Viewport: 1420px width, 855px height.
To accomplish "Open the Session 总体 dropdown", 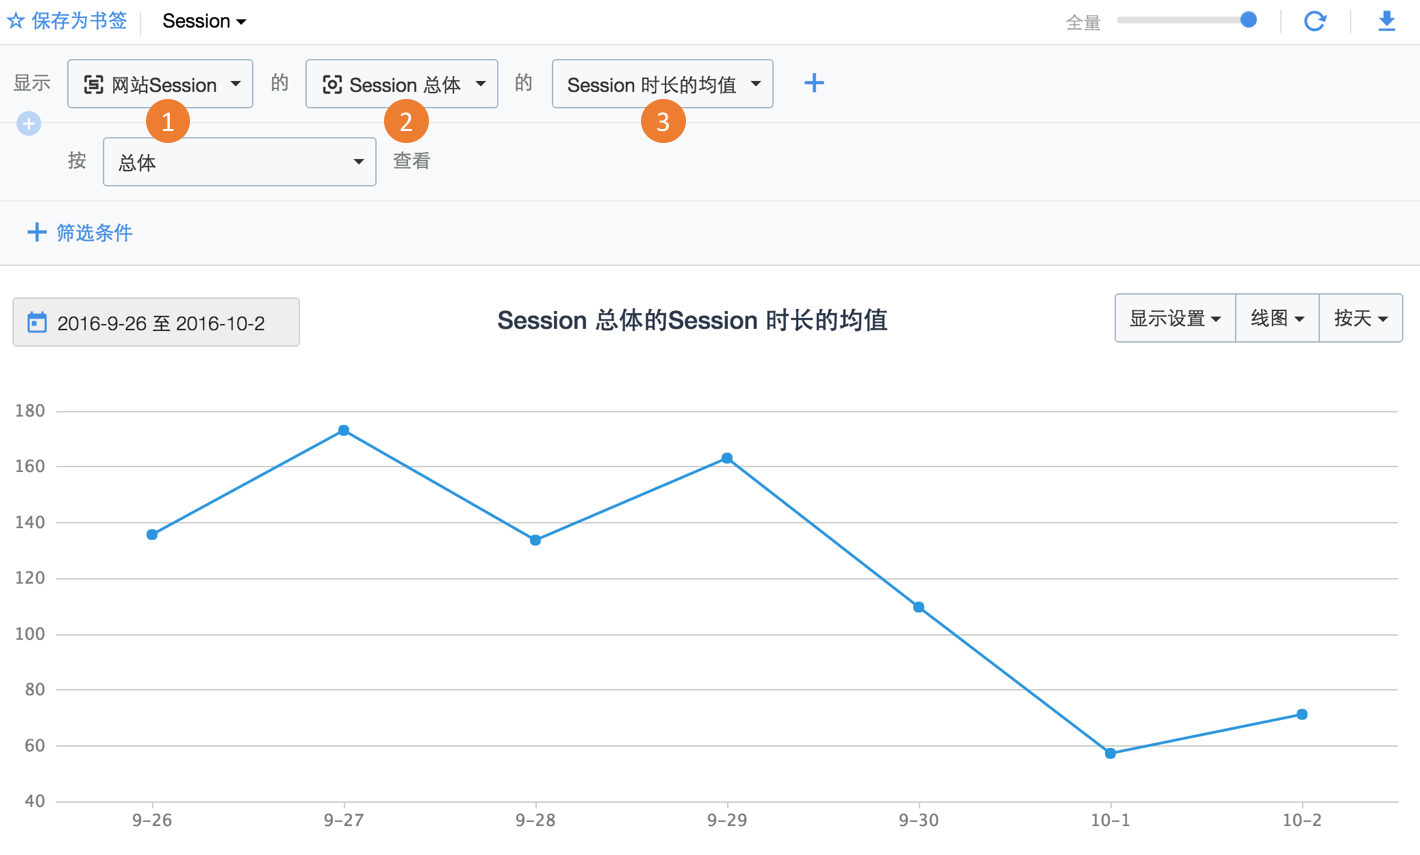I will click(x=402, y=84).
